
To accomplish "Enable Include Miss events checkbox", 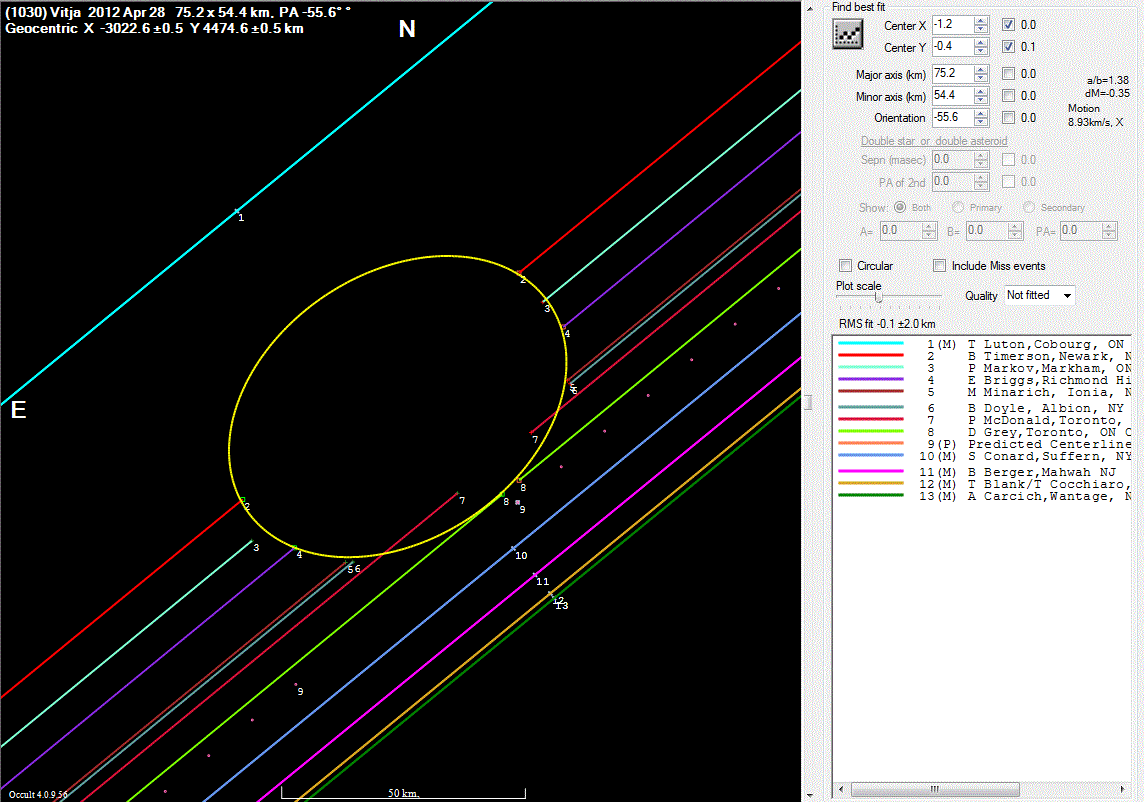I will (x=940, y=266).
